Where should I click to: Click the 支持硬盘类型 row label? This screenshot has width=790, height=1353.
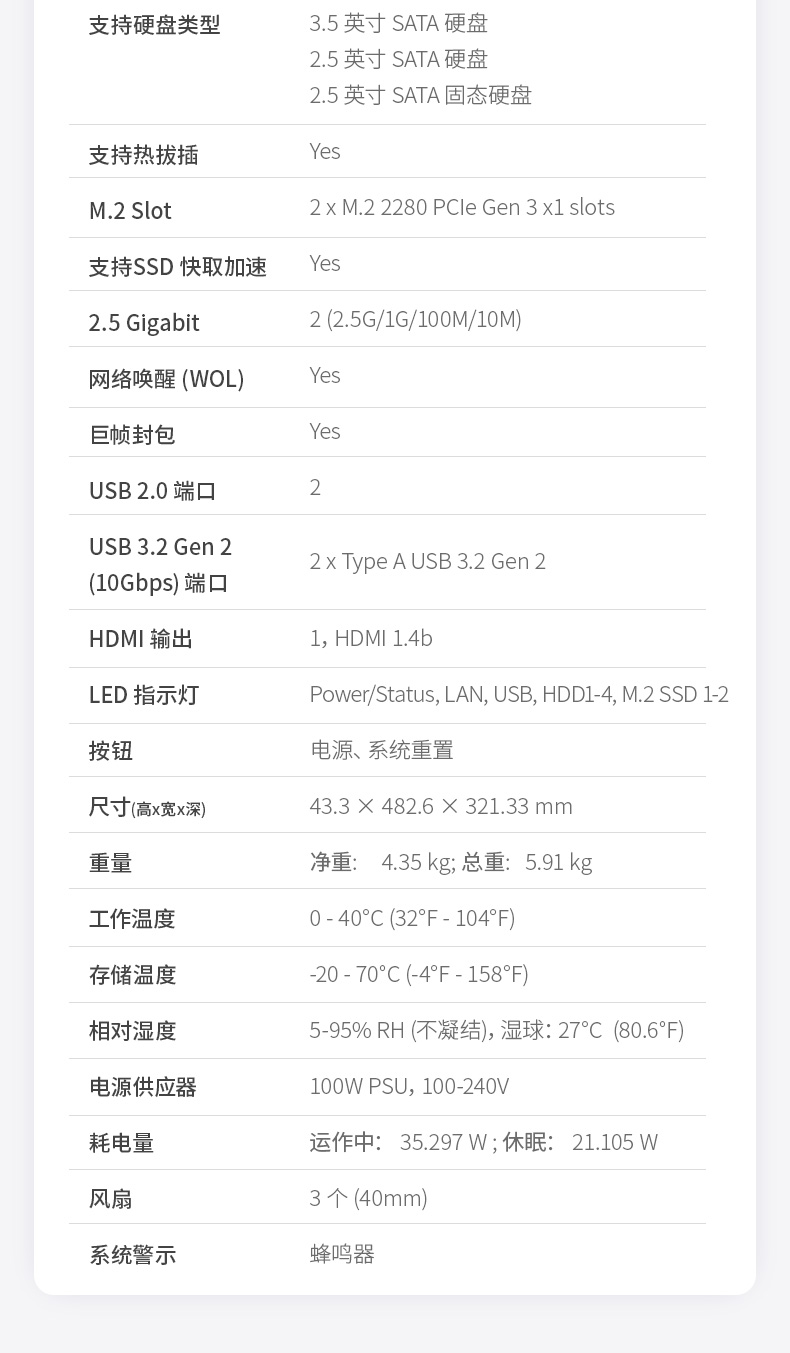click(x=154, y=25)
